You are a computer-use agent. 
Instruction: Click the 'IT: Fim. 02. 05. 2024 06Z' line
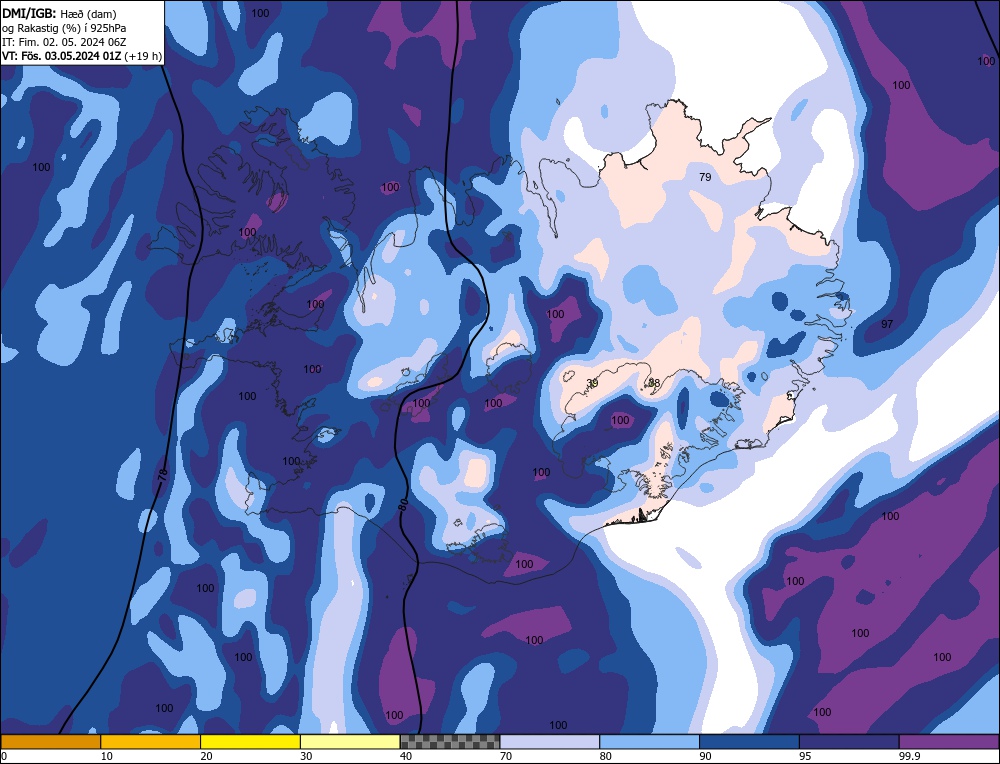coord(64,42)
